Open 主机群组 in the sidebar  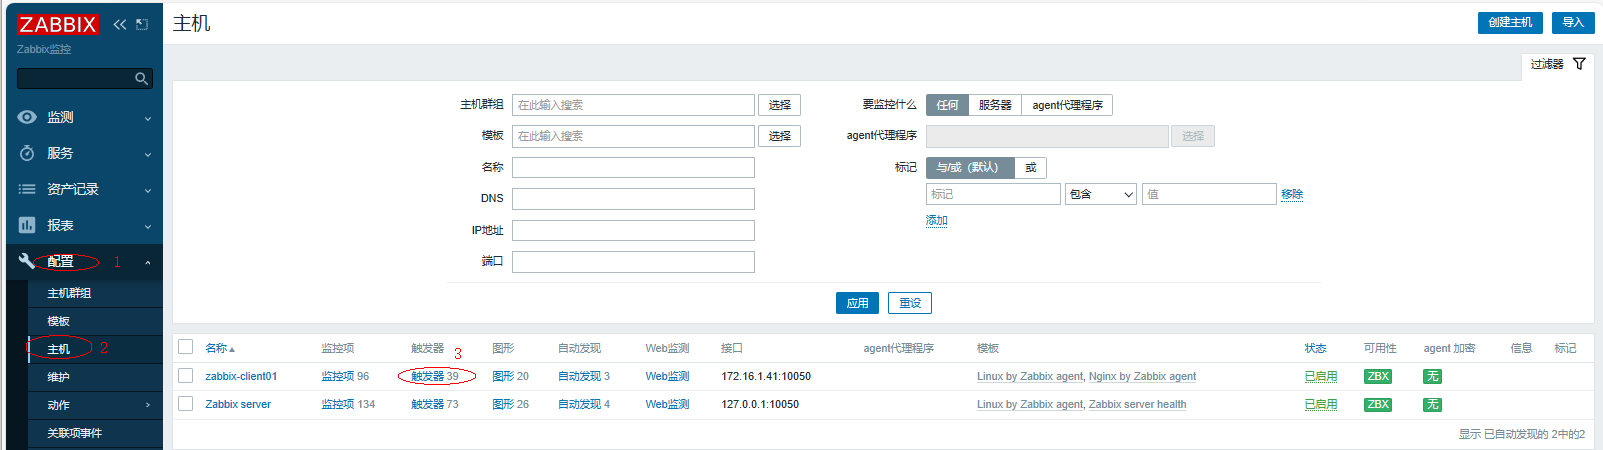tap(69, 293)
